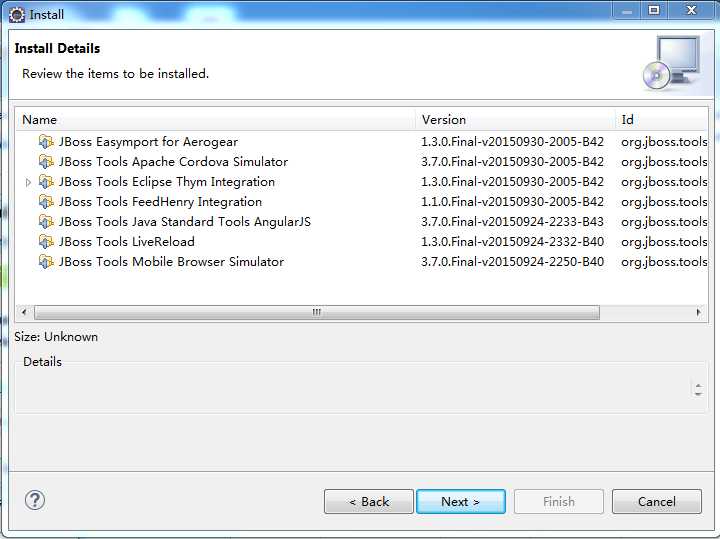Click the Eclipse icon in the title bar

point(17,15)
